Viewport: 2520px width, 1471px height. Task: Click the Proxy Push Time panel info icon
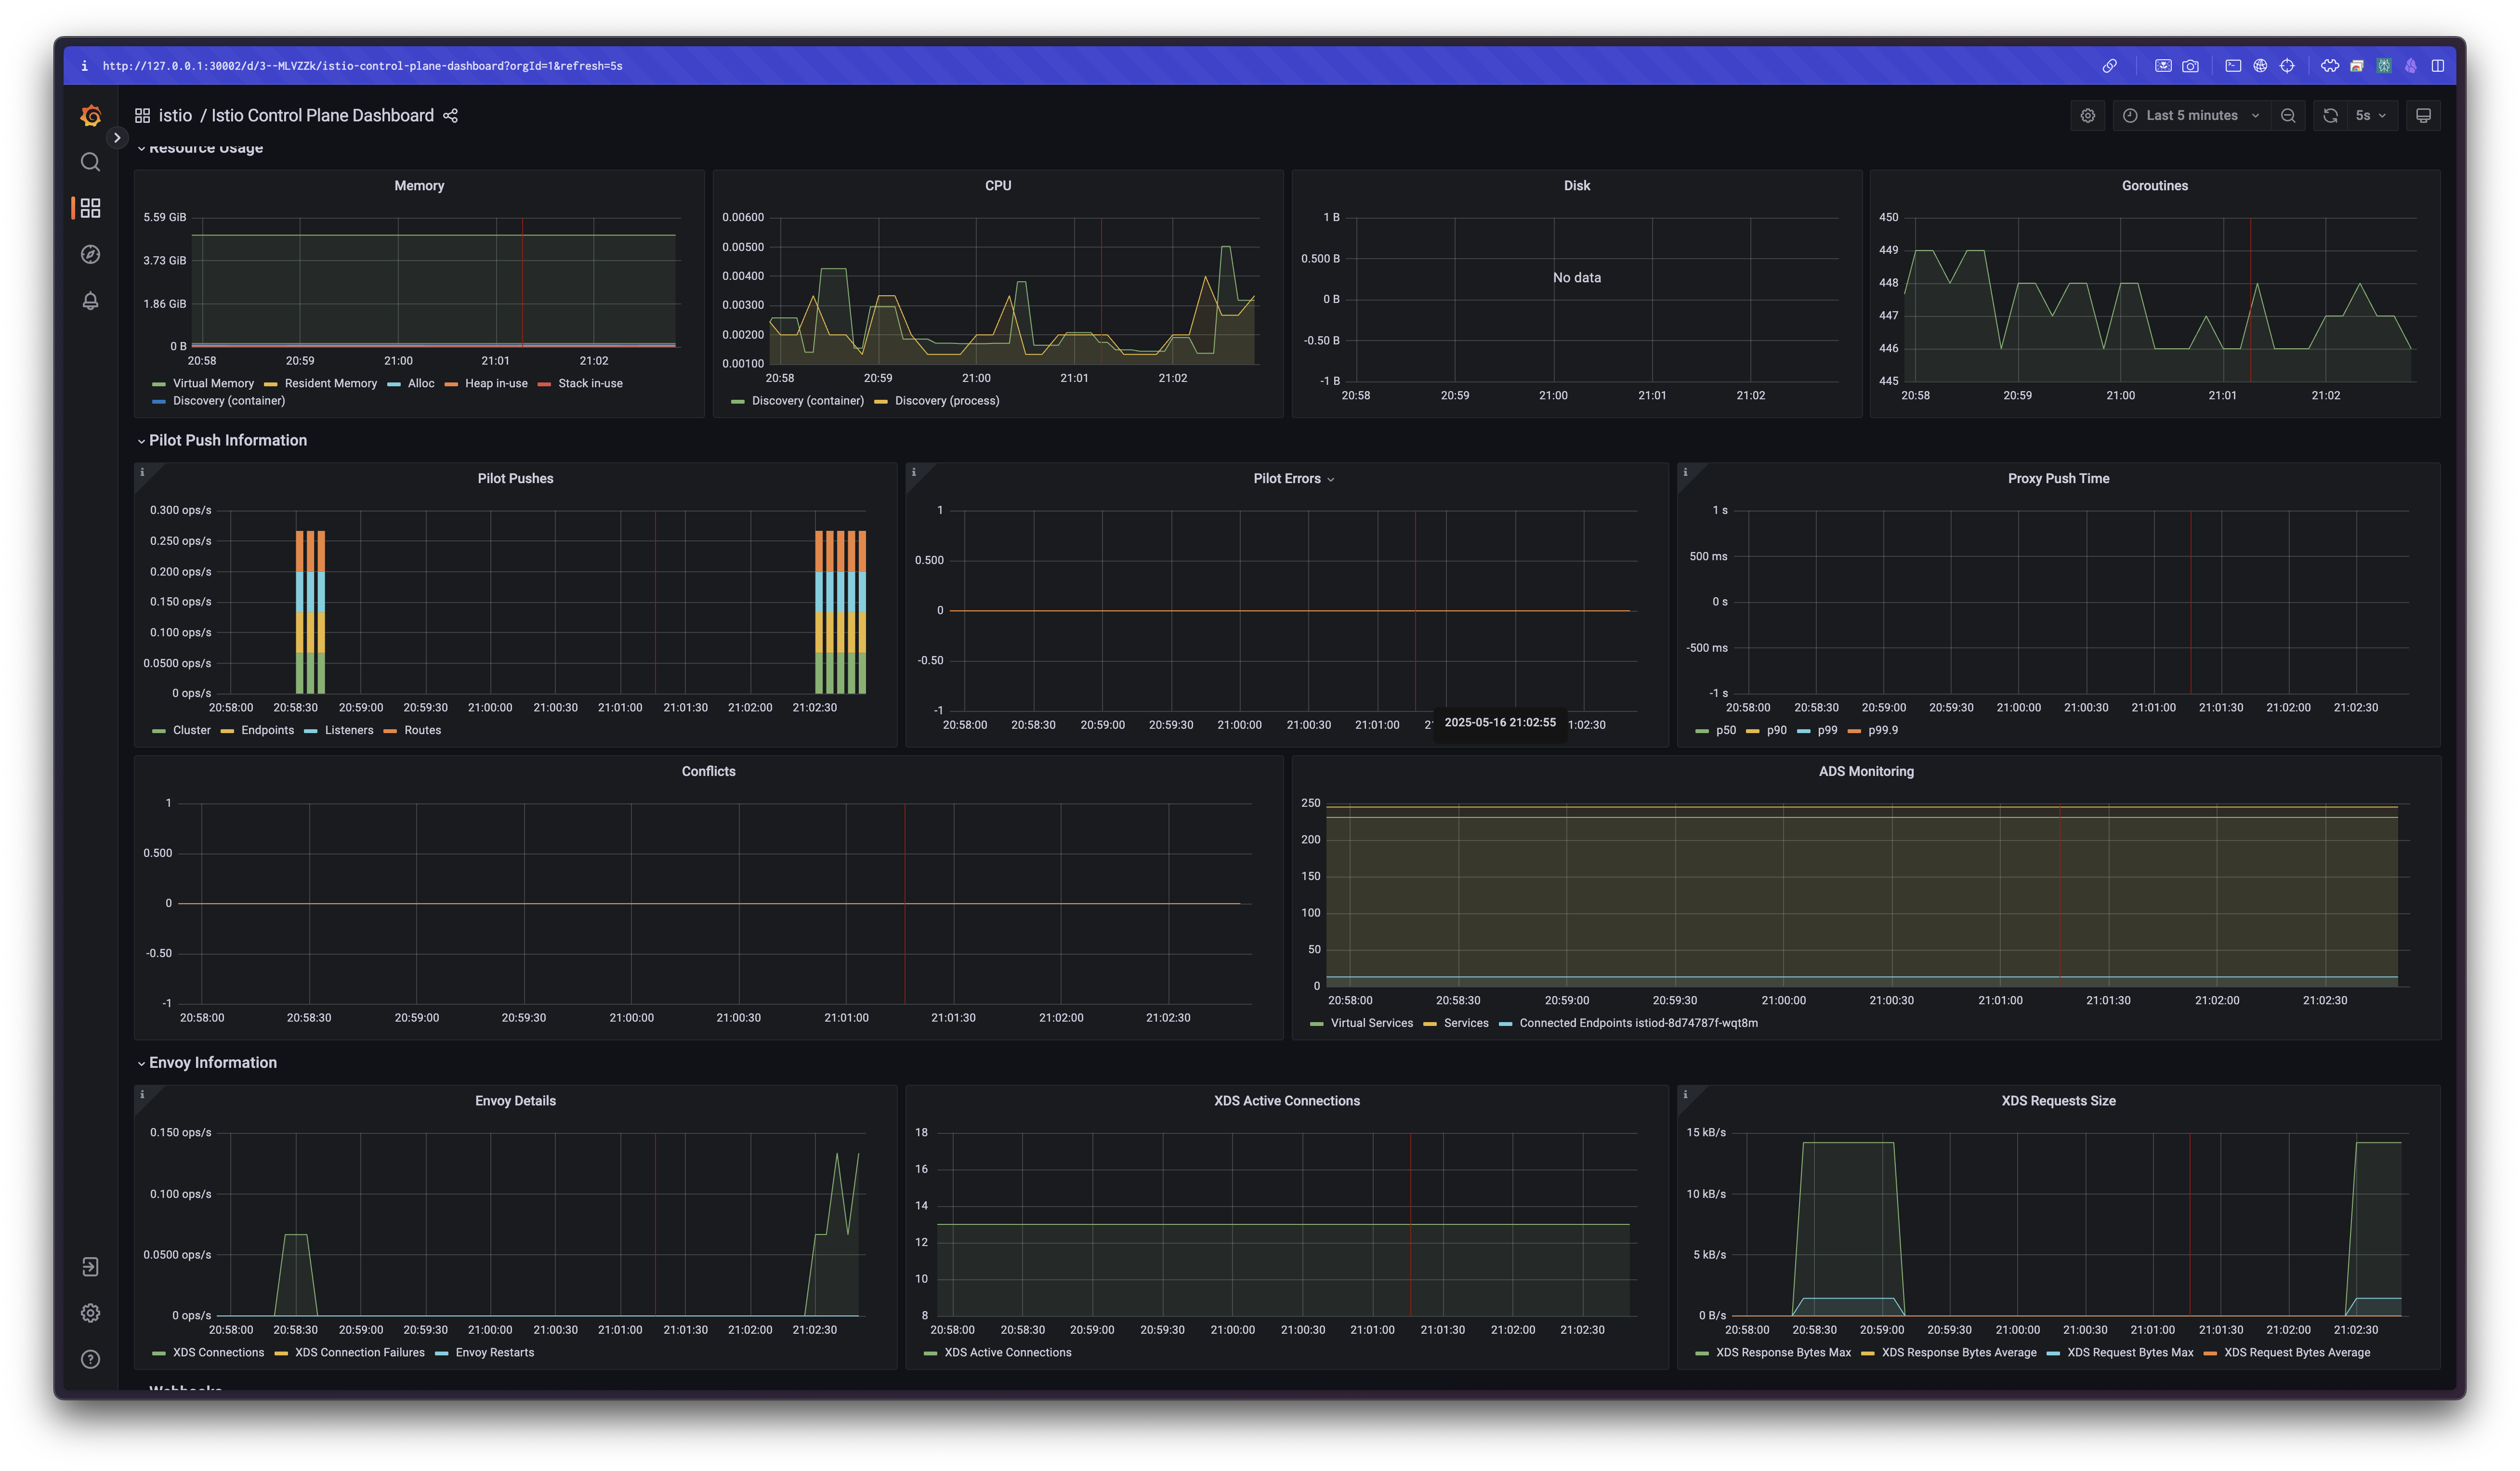tap(1685, 472)
